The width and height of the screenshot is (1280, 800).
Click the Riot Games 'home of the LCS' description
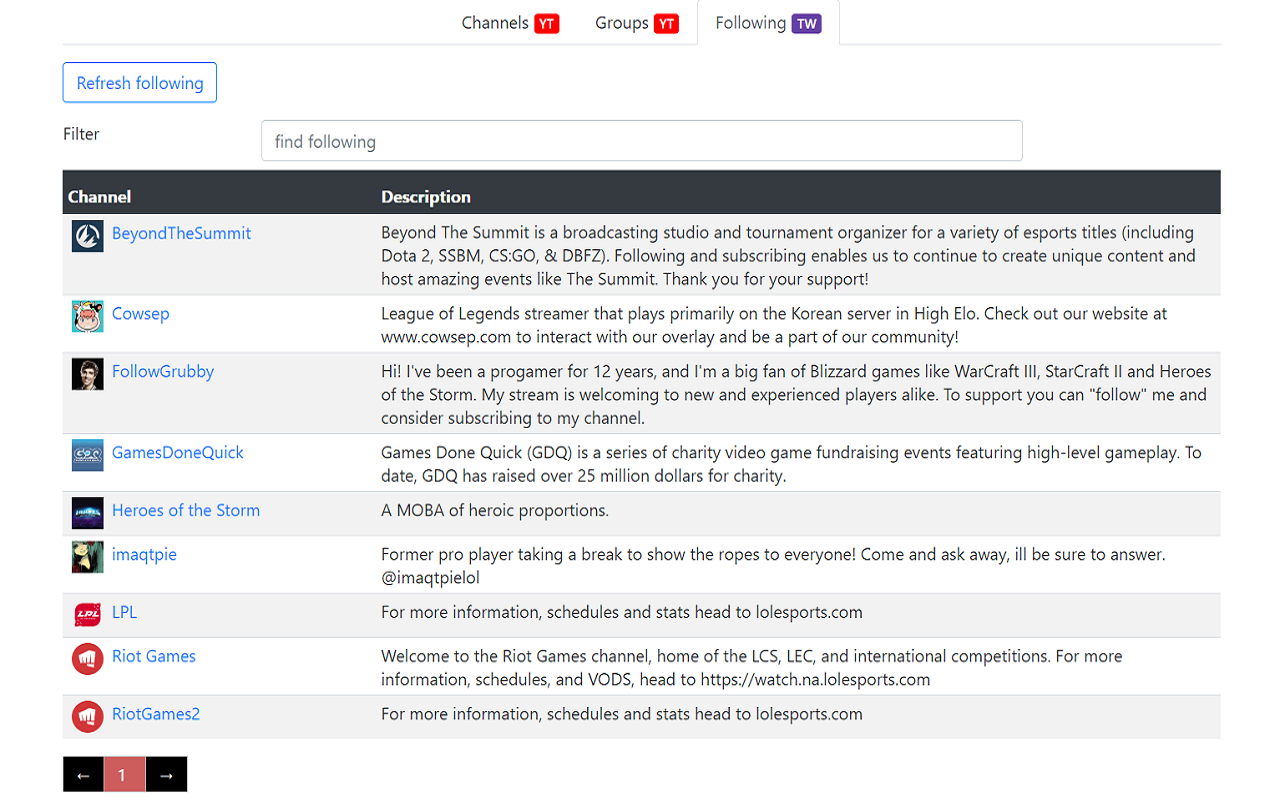tap(752, 668)
